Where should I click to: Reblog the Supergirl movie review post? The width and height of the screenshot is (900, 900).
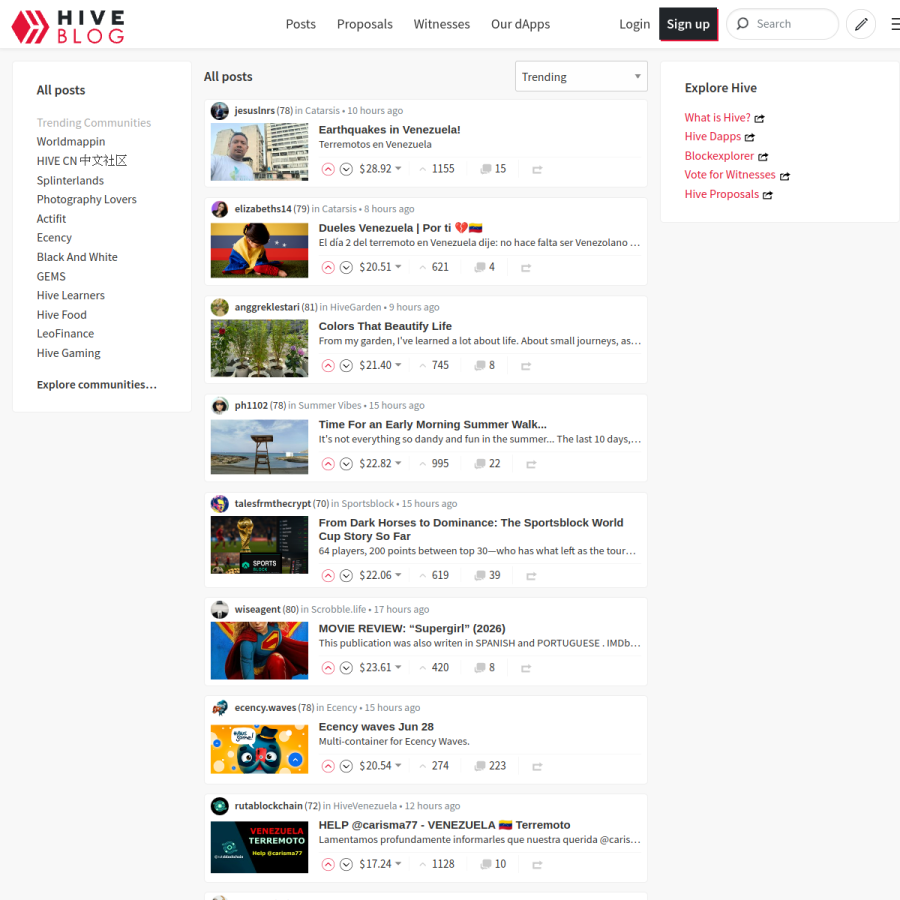[526, 669]
